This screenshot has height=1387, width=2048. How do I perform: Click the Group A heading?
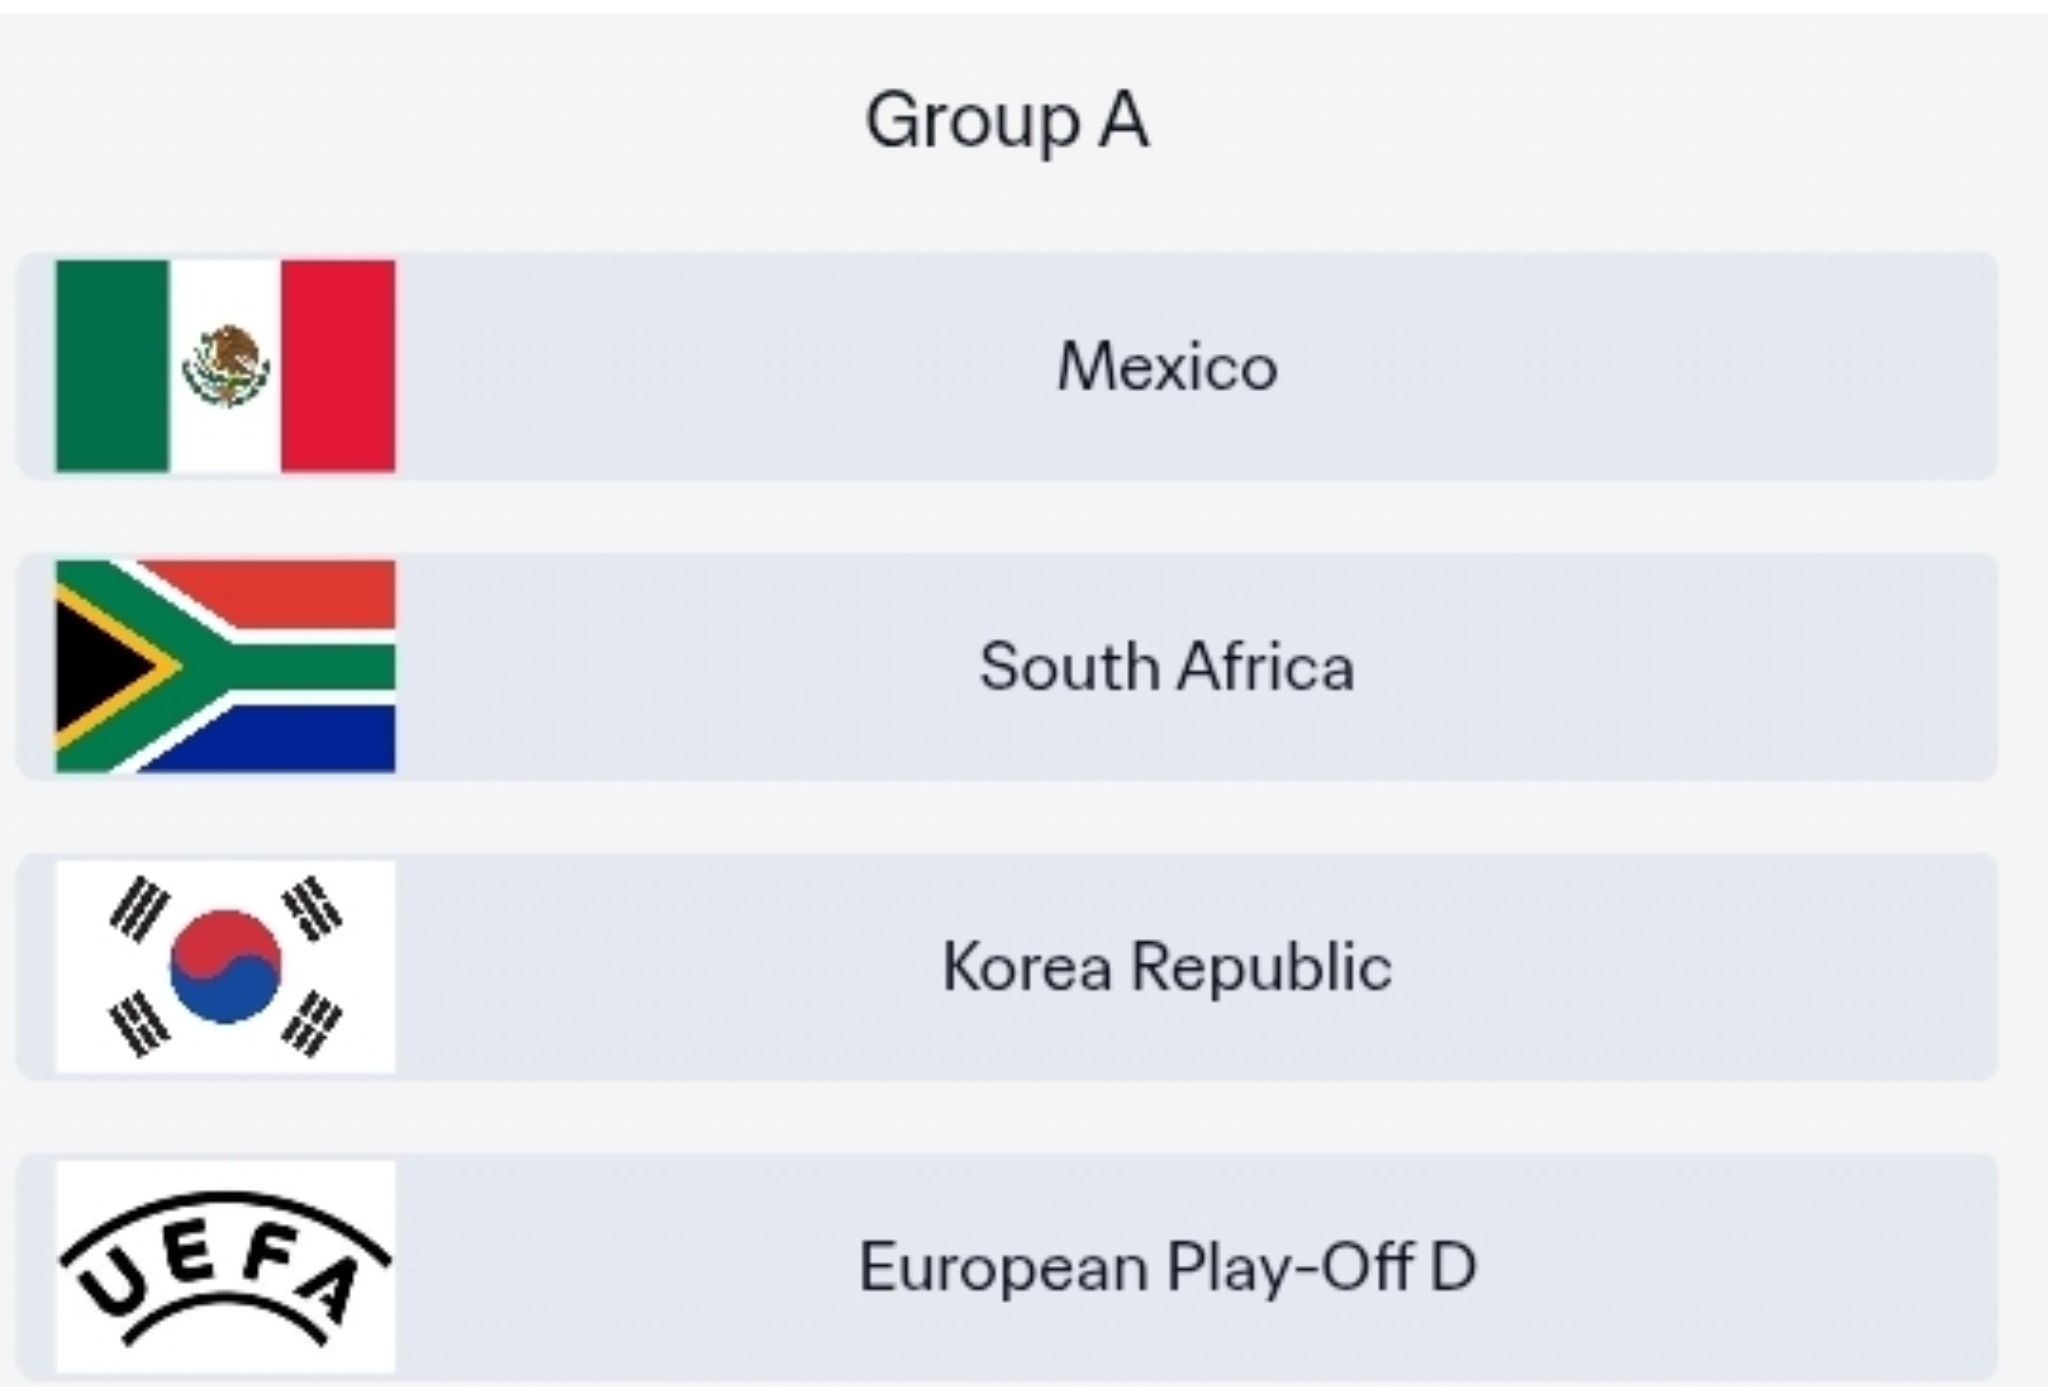coord(1006,121)
